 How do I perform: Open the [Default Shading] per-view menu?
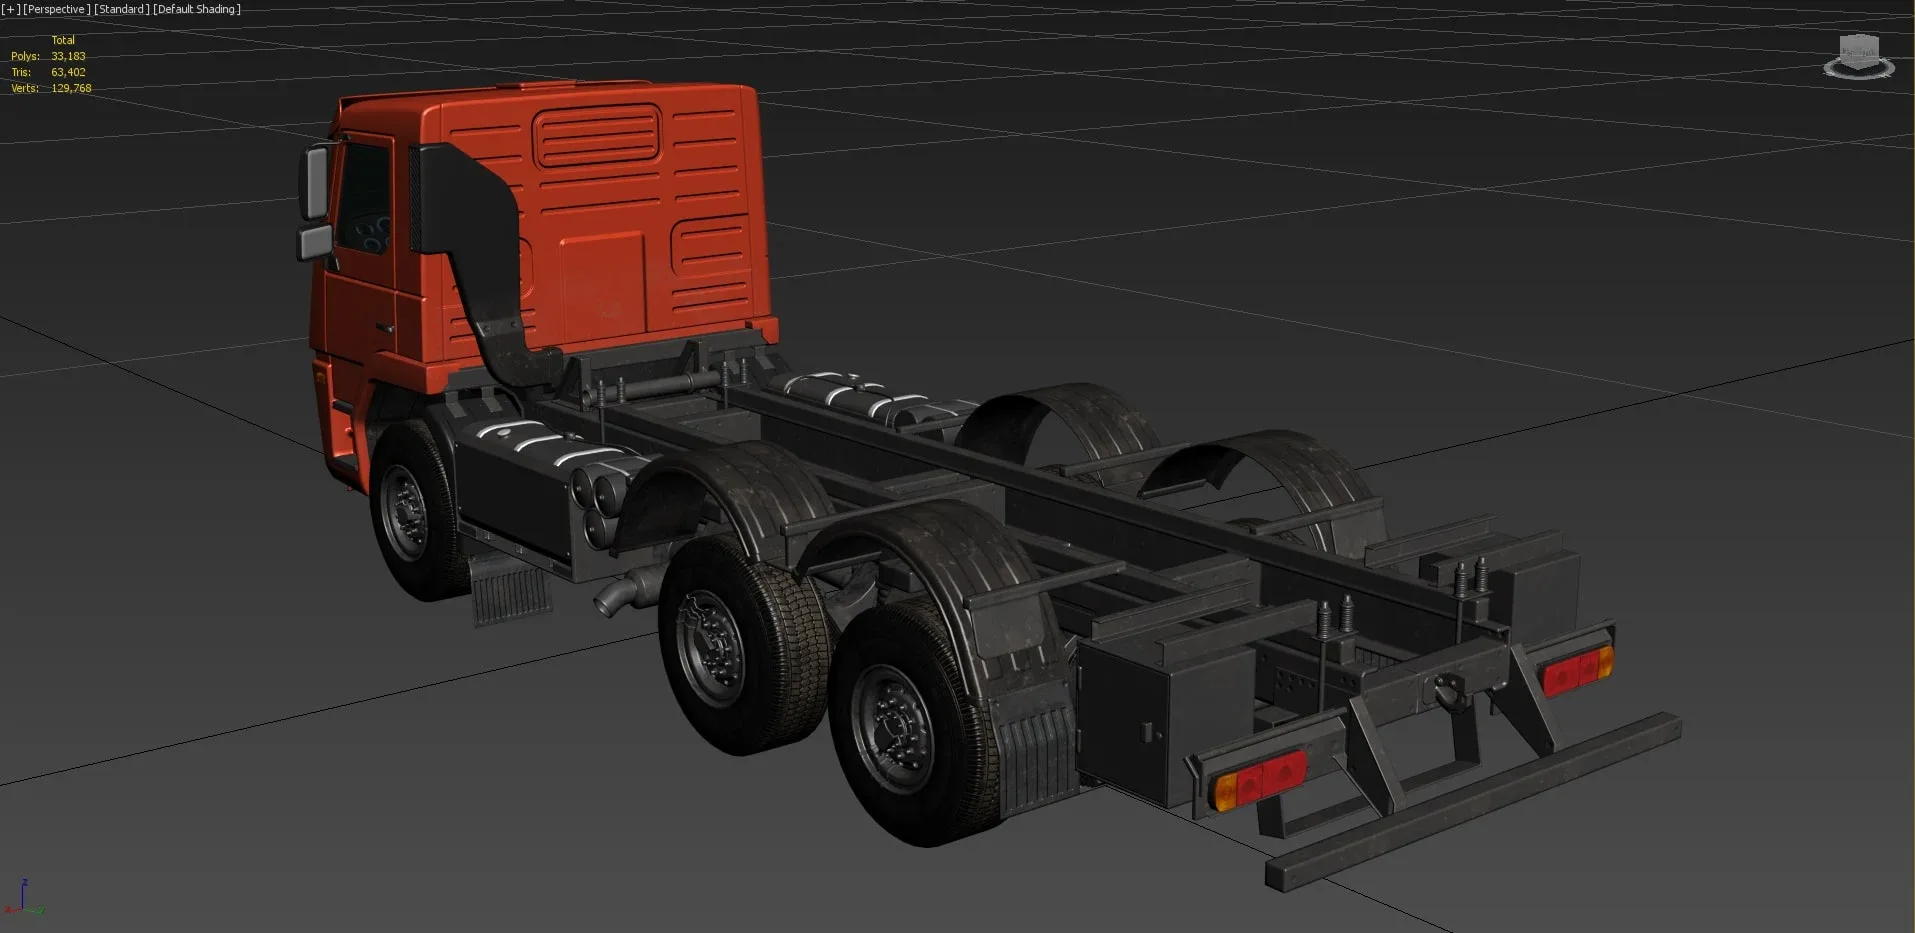[197, 9]
